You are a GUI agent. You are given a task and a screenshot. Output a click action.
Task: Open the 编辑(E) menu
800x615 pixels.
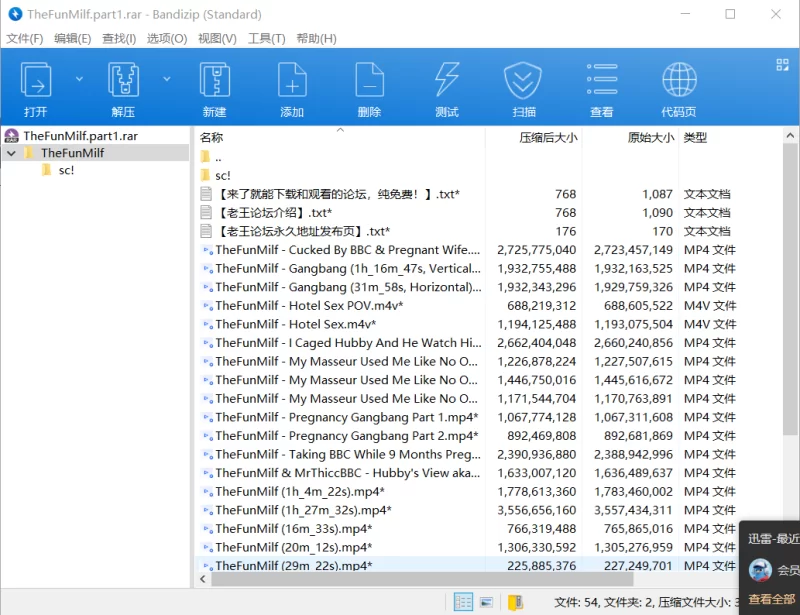click(x=72, y=39)
